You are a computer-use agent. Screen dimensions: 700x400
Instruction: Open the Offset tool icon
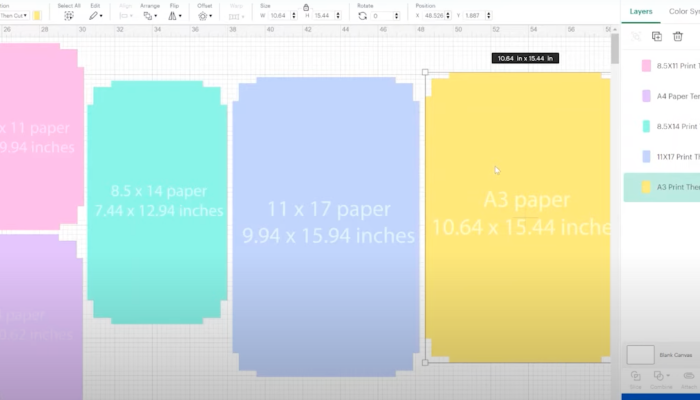(x=203, y=16)
